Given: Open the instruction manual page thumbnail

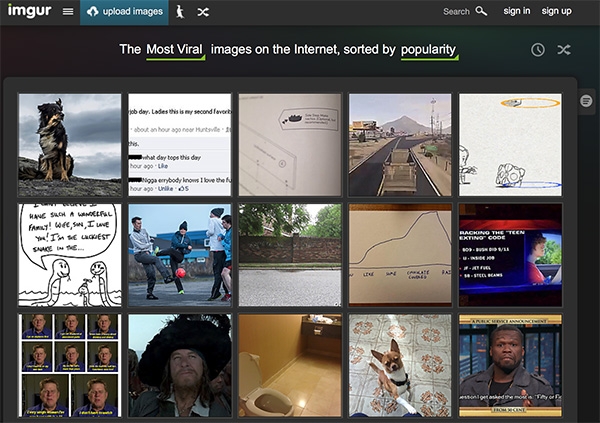Looking at the screenshot, I should [290, 145].
